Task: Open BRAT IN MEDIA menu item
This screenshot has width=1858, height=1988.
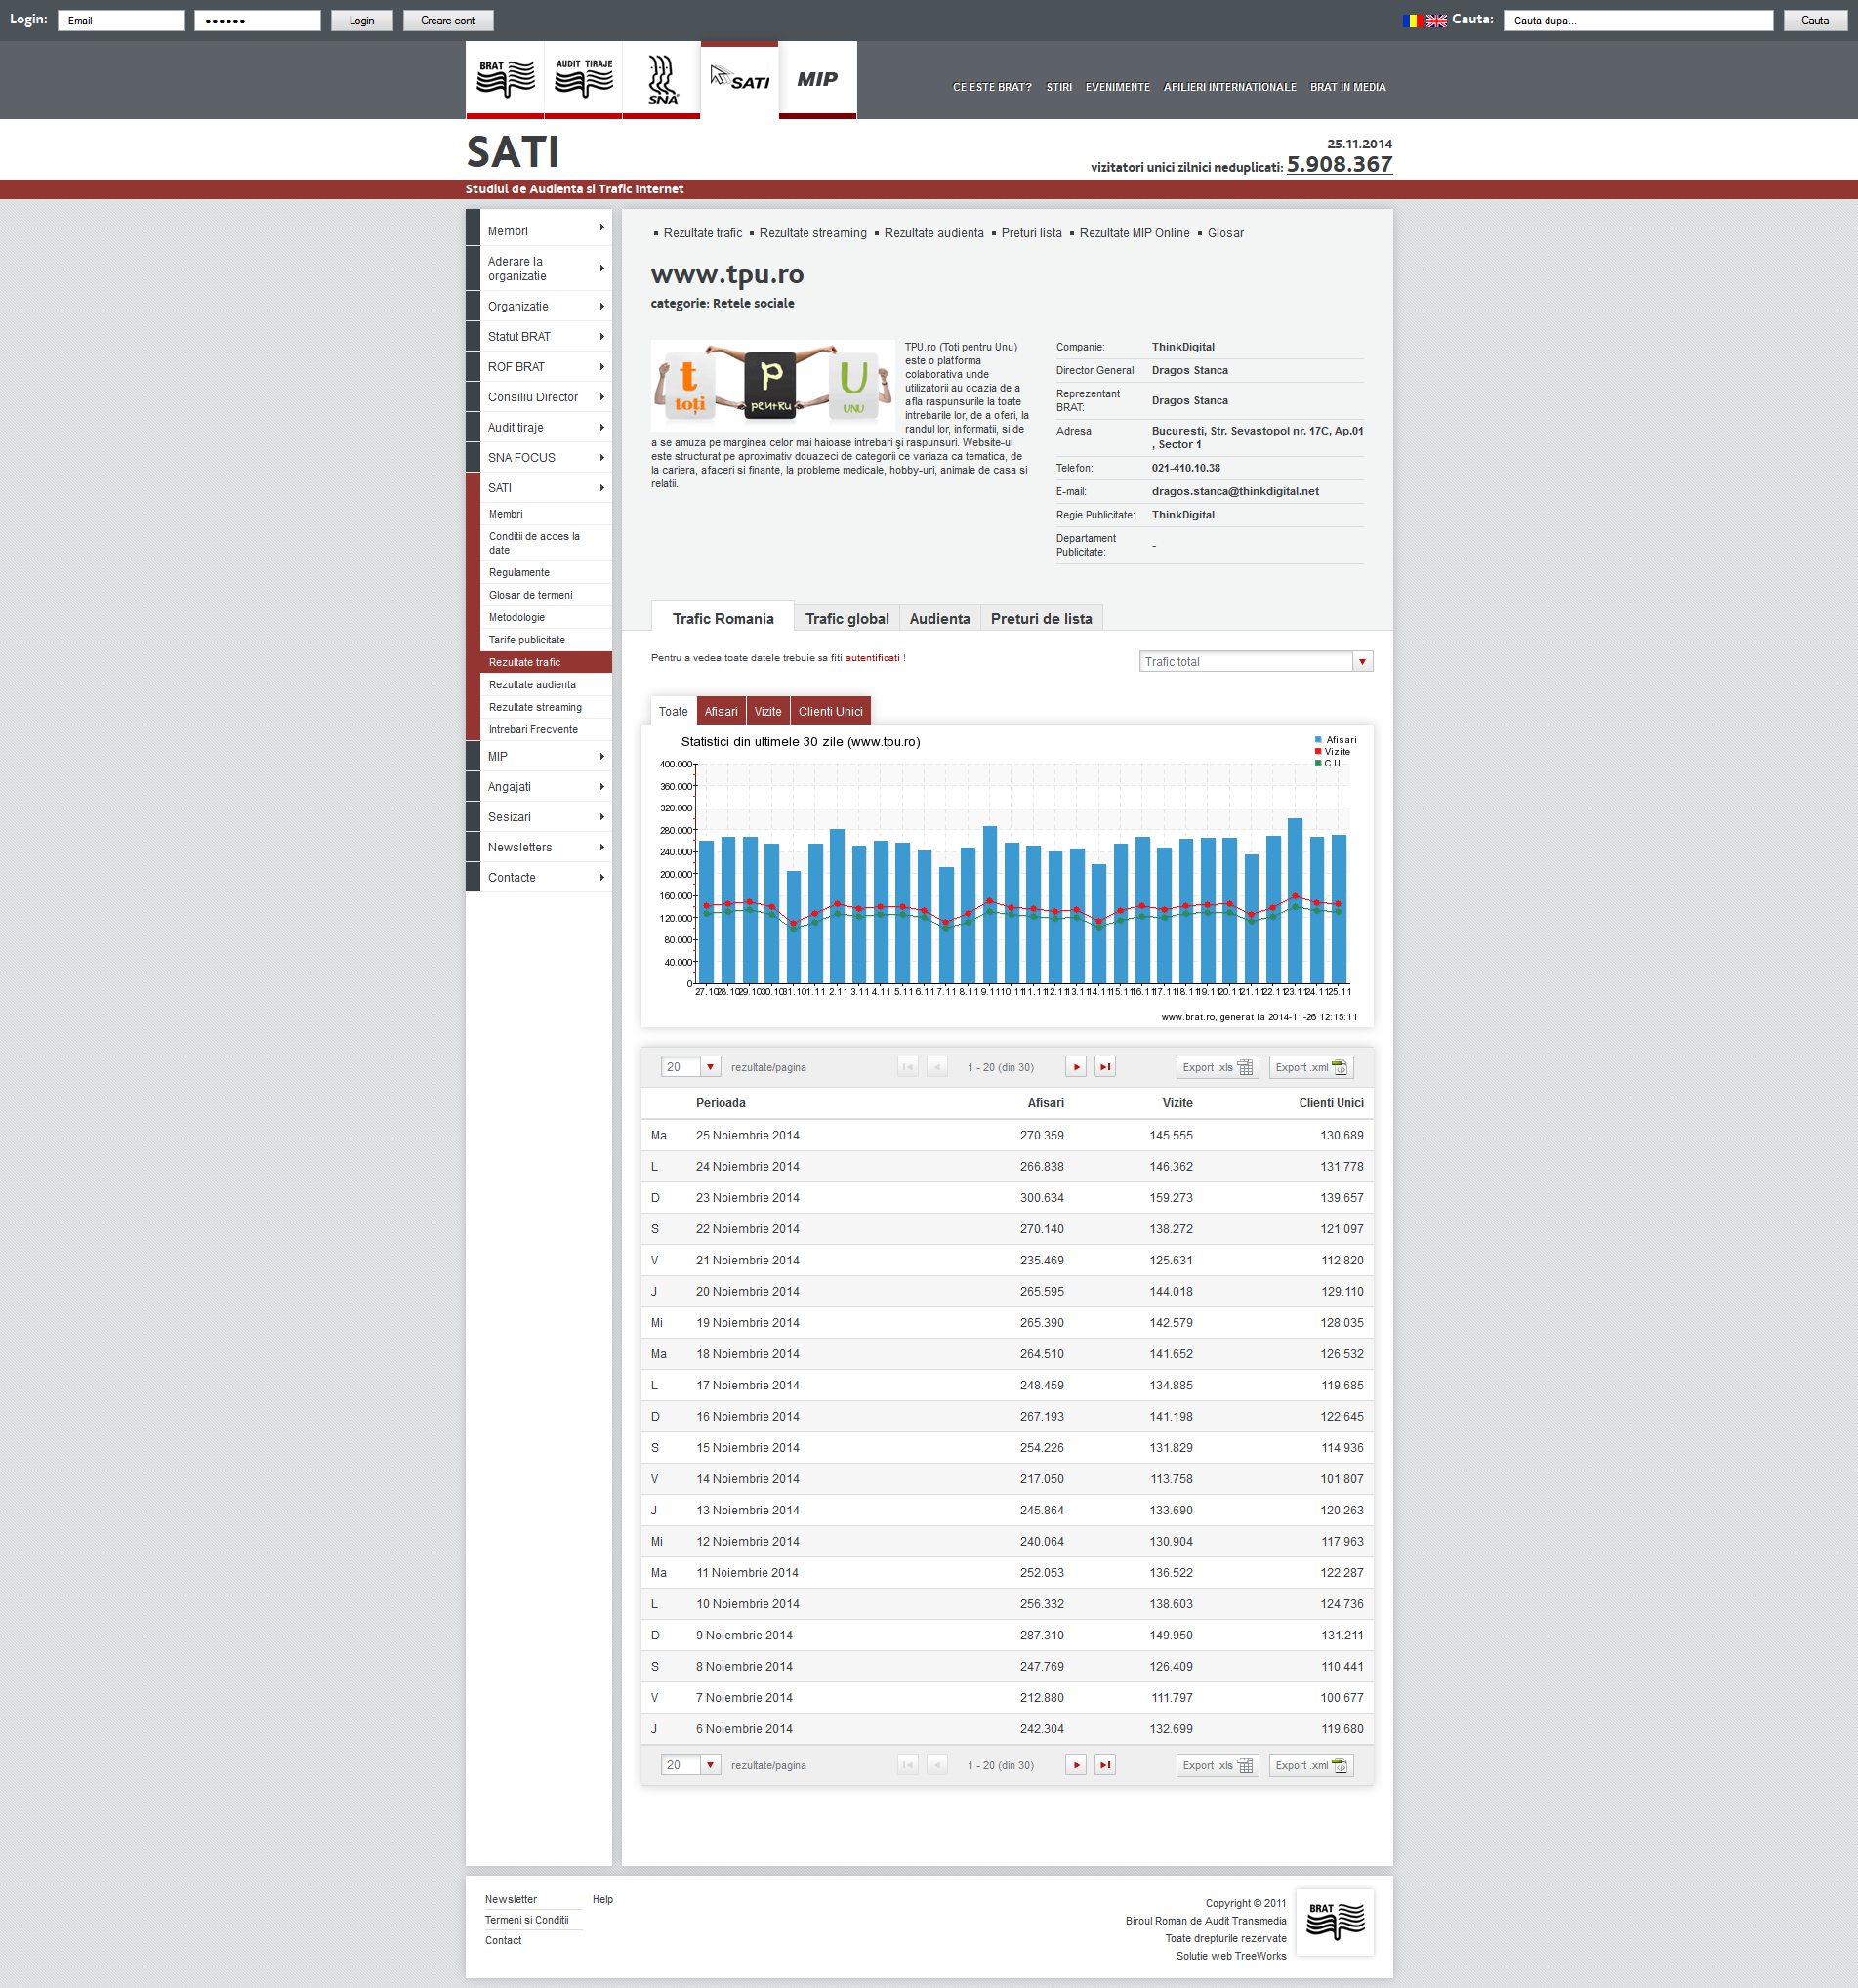Action: [x=1348, y=87]
